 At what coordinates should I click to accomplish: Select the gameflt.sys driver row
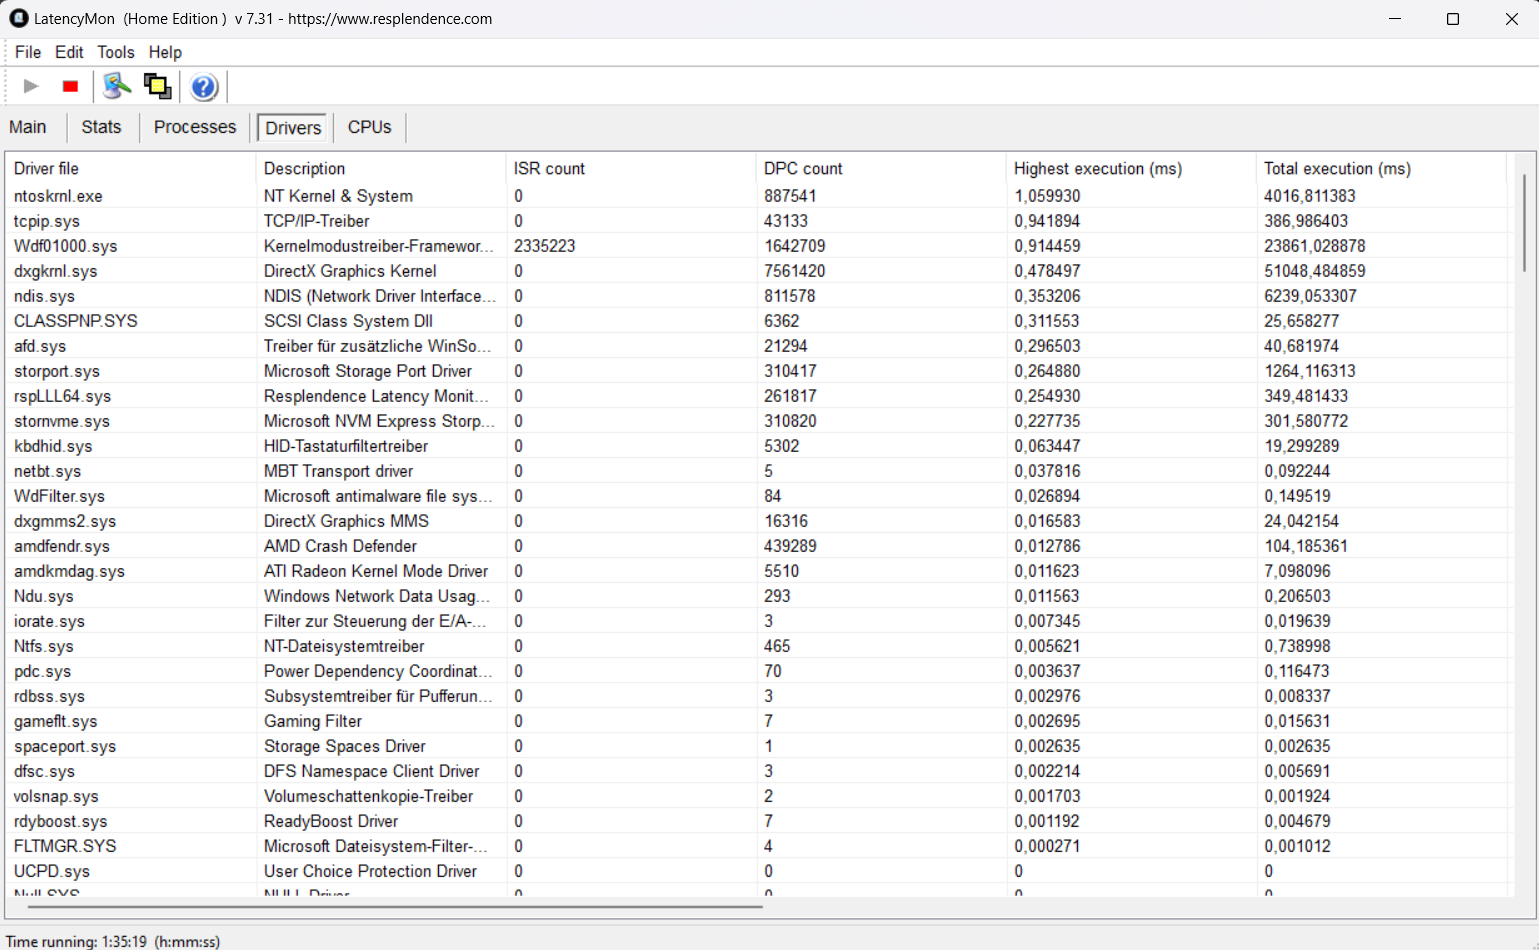pyautogui.click(x=759, y=721)
